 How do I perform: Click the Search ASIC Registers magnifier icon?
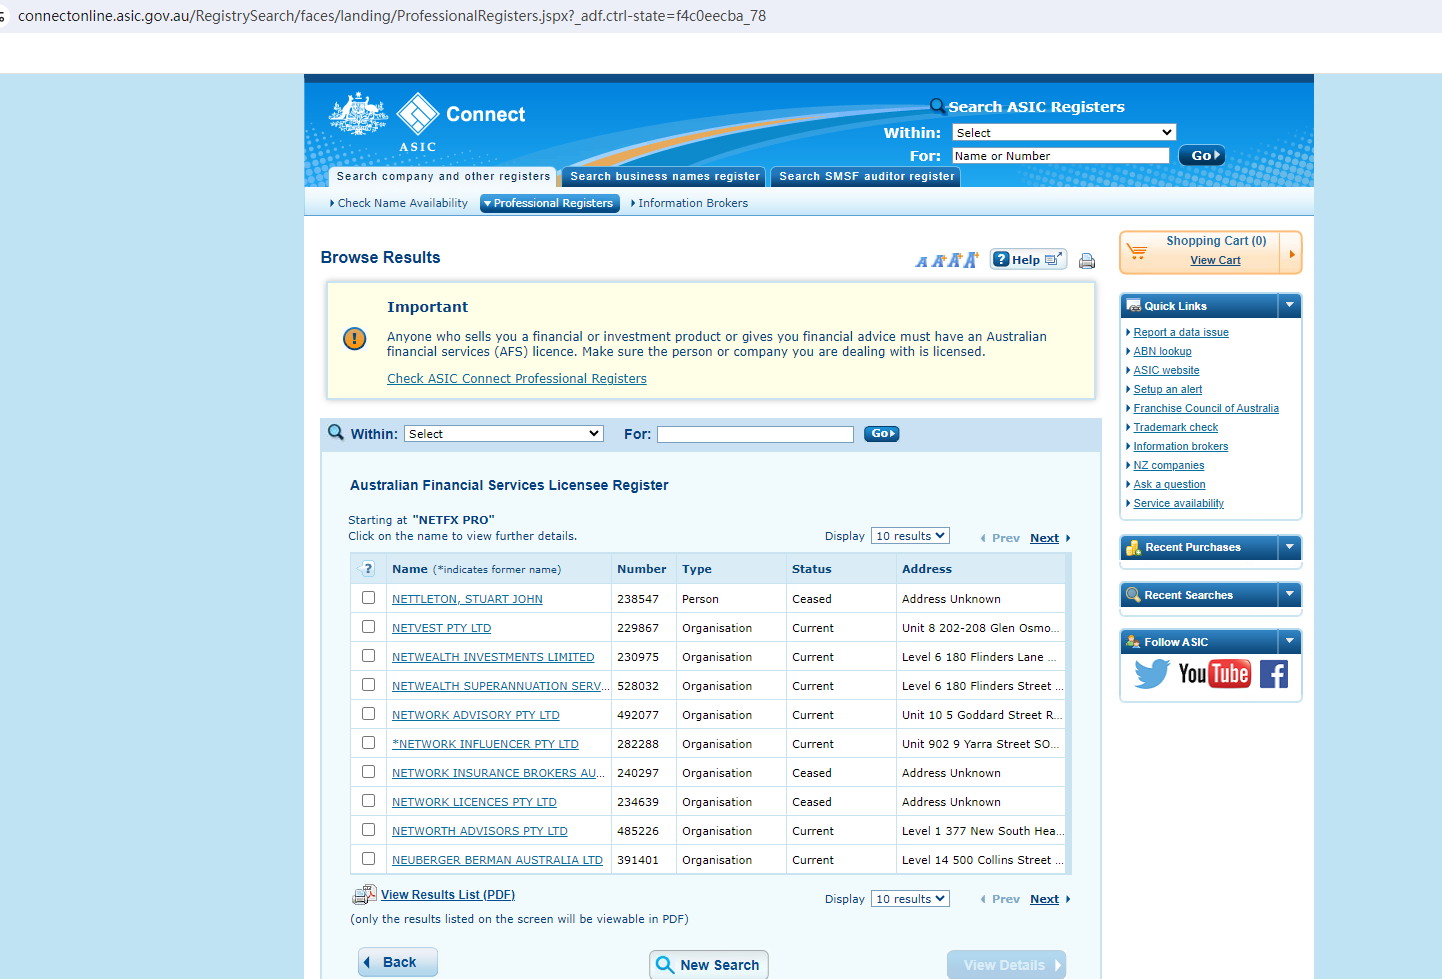(938, 106)
